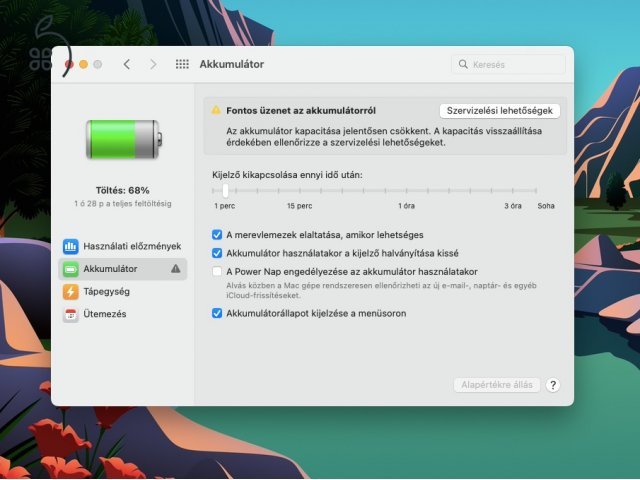Set display-off slider to 1 óra

click(x=406, y=191)
